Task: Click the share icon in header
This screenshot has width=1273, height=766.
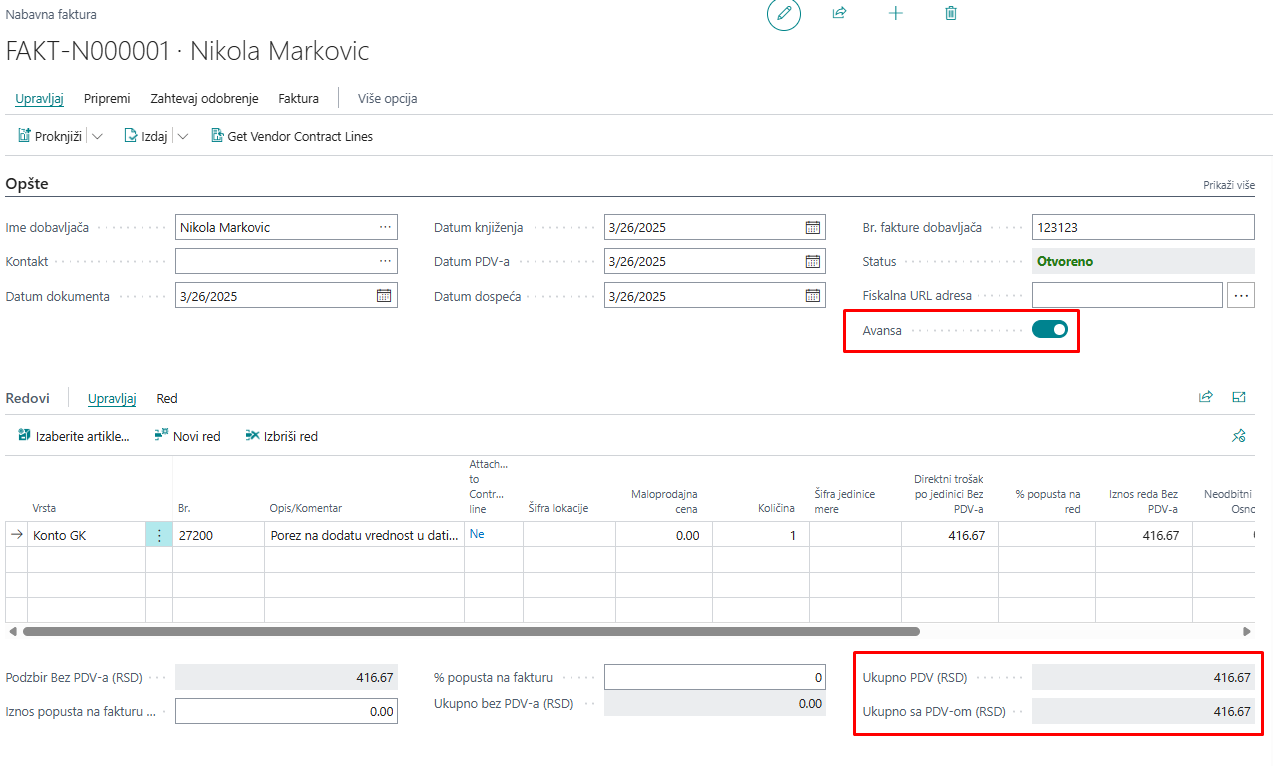Action: click(x=840, y=14)
